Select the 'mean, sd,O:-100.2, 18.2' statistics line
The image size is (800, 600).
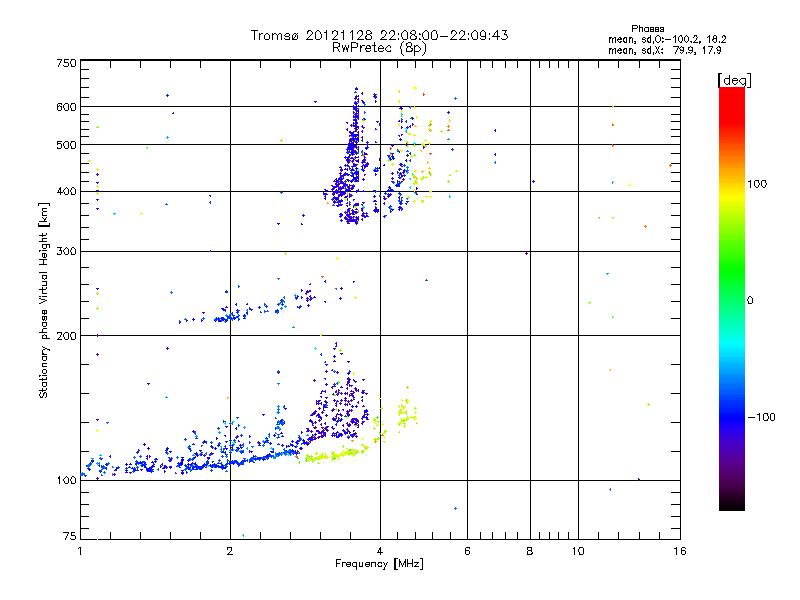pyautogui.click(x=667, y=40)
